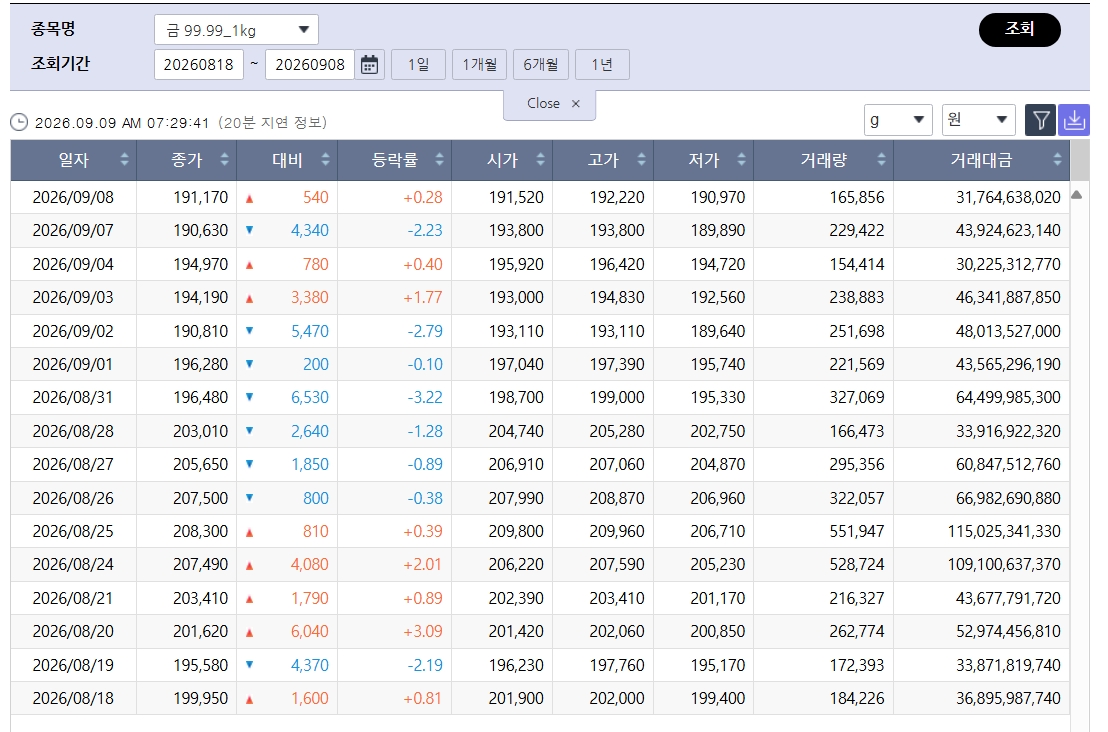Click the clock icon beside timestamp

pyautogui.click(x=19, y=122)
